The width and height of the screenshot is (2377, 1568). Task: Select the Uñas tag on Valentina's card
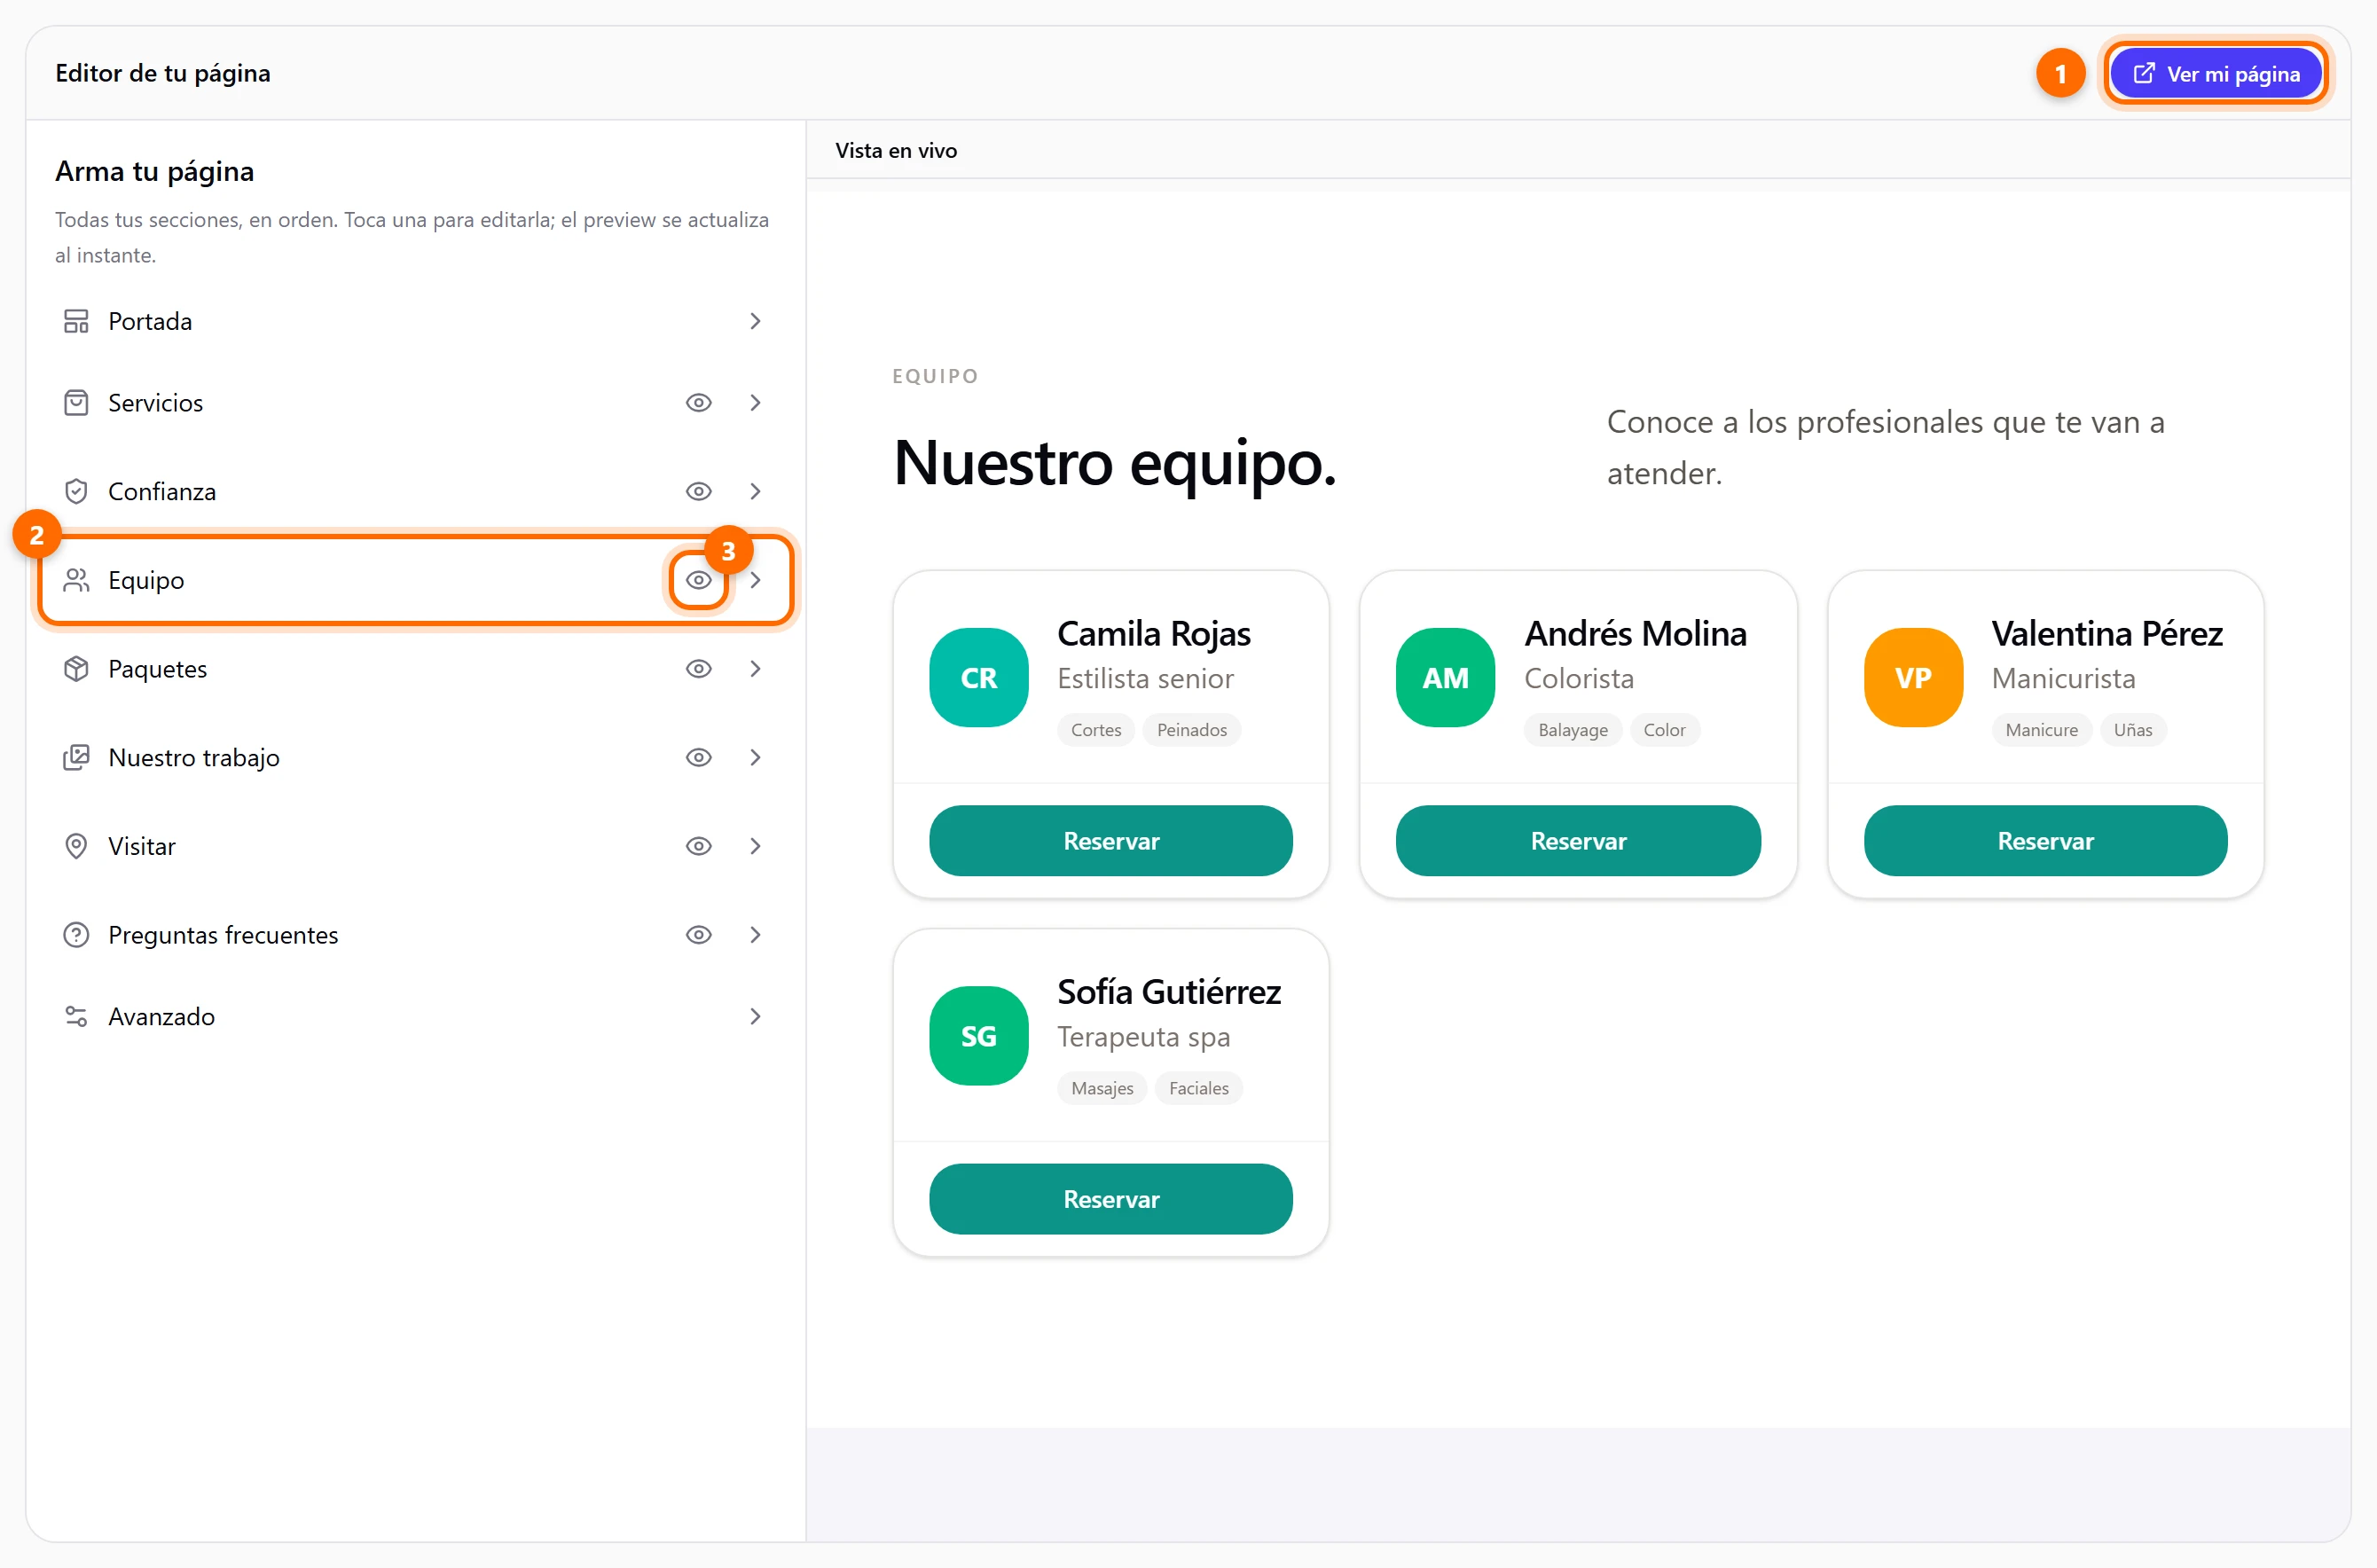(2132, 730)
